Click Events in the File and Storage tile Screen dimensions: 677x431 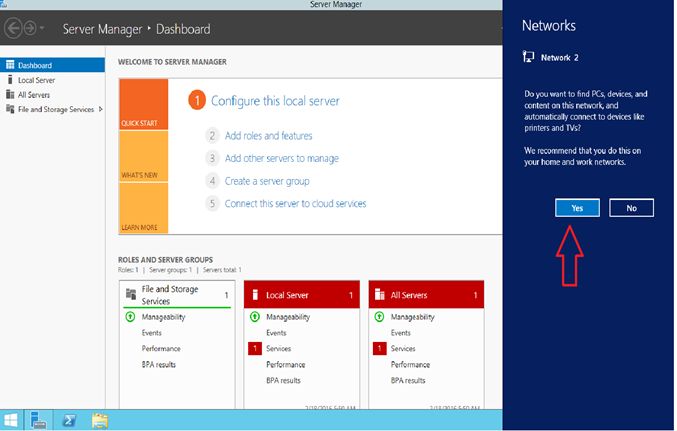(152, 333)
